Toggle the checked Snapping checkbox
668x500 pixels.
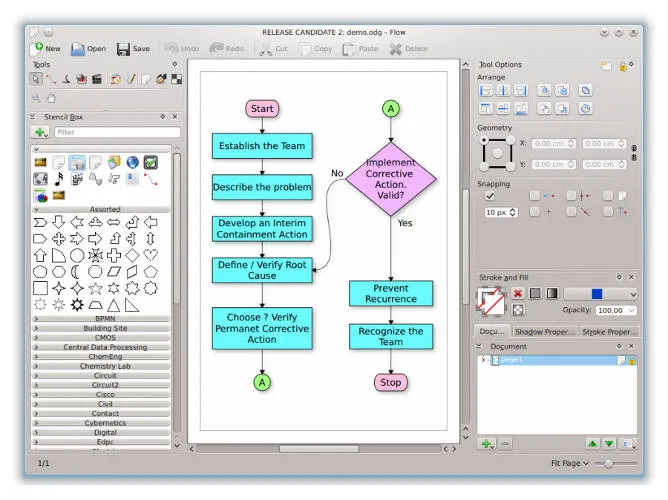[489, 196]
